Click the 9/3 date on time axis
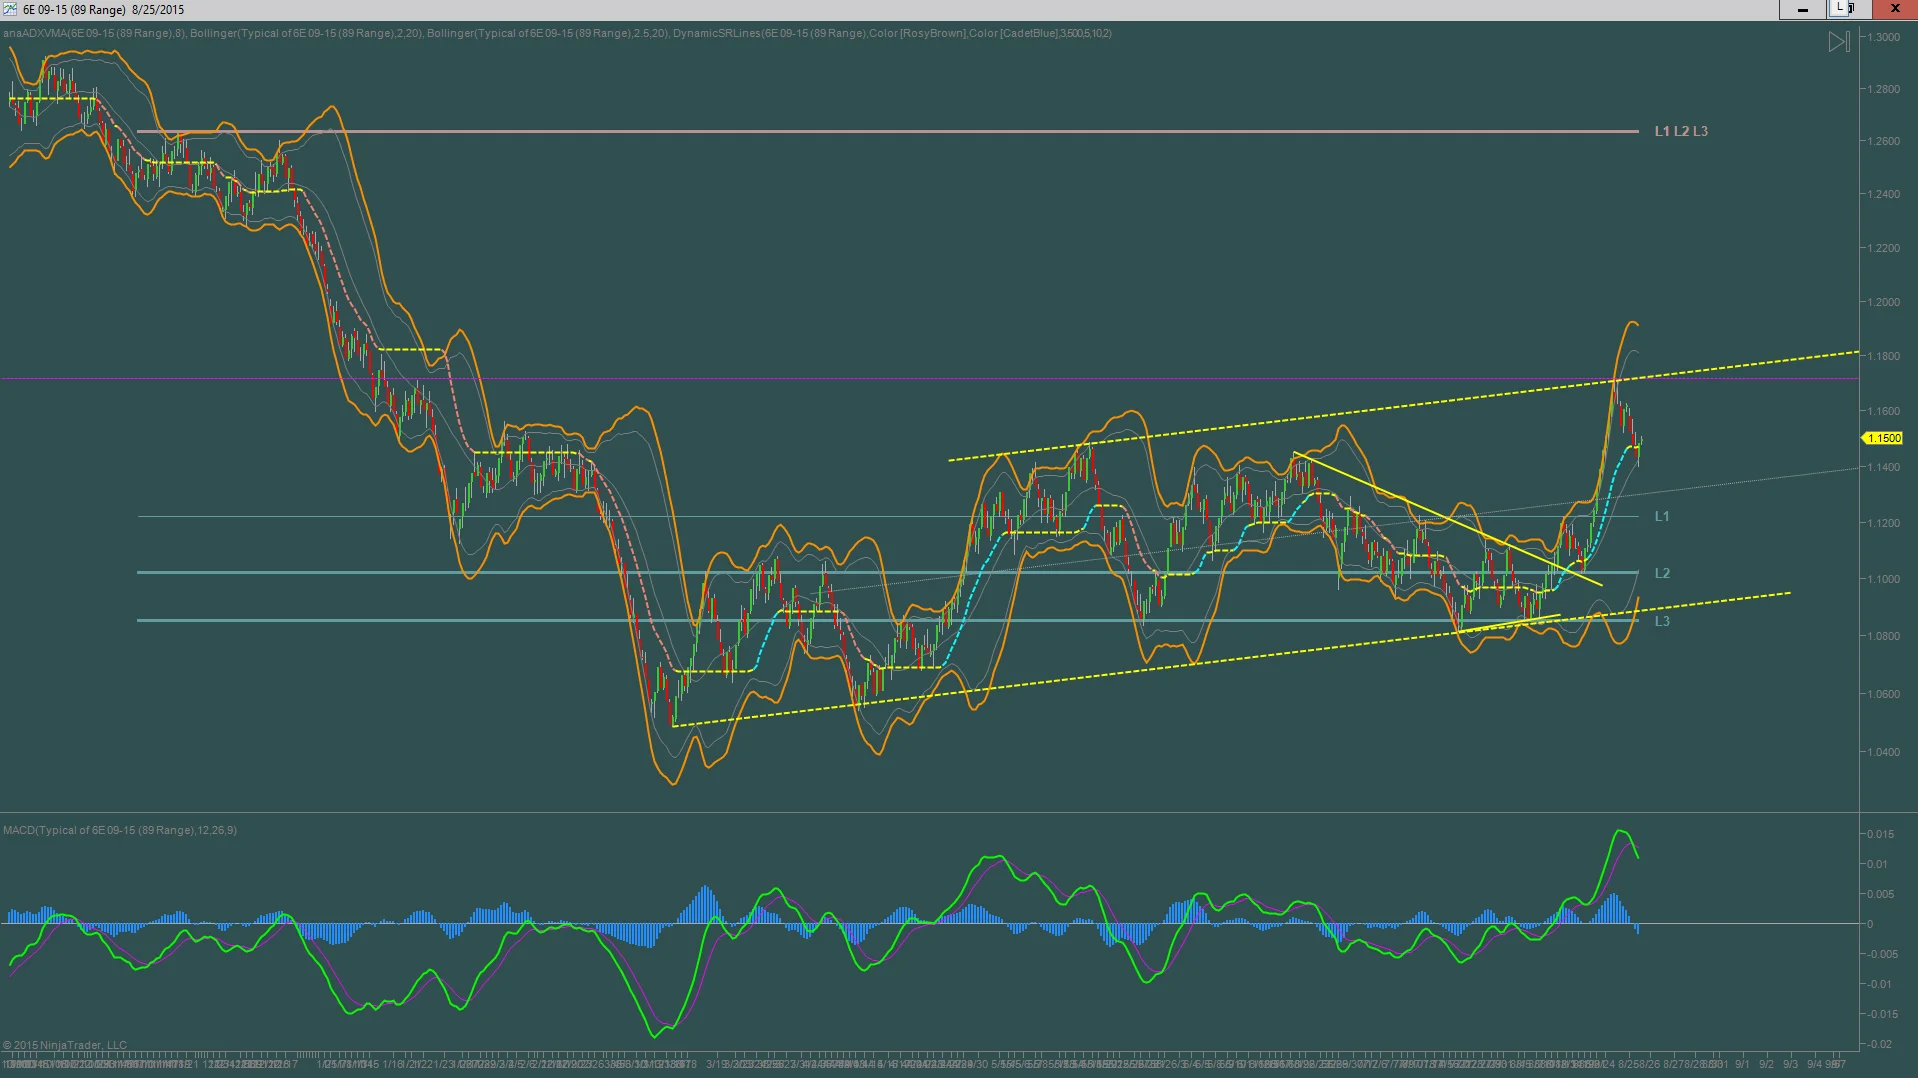This screenshot has height=1078, width=1918. (x=1790, y=1064)
